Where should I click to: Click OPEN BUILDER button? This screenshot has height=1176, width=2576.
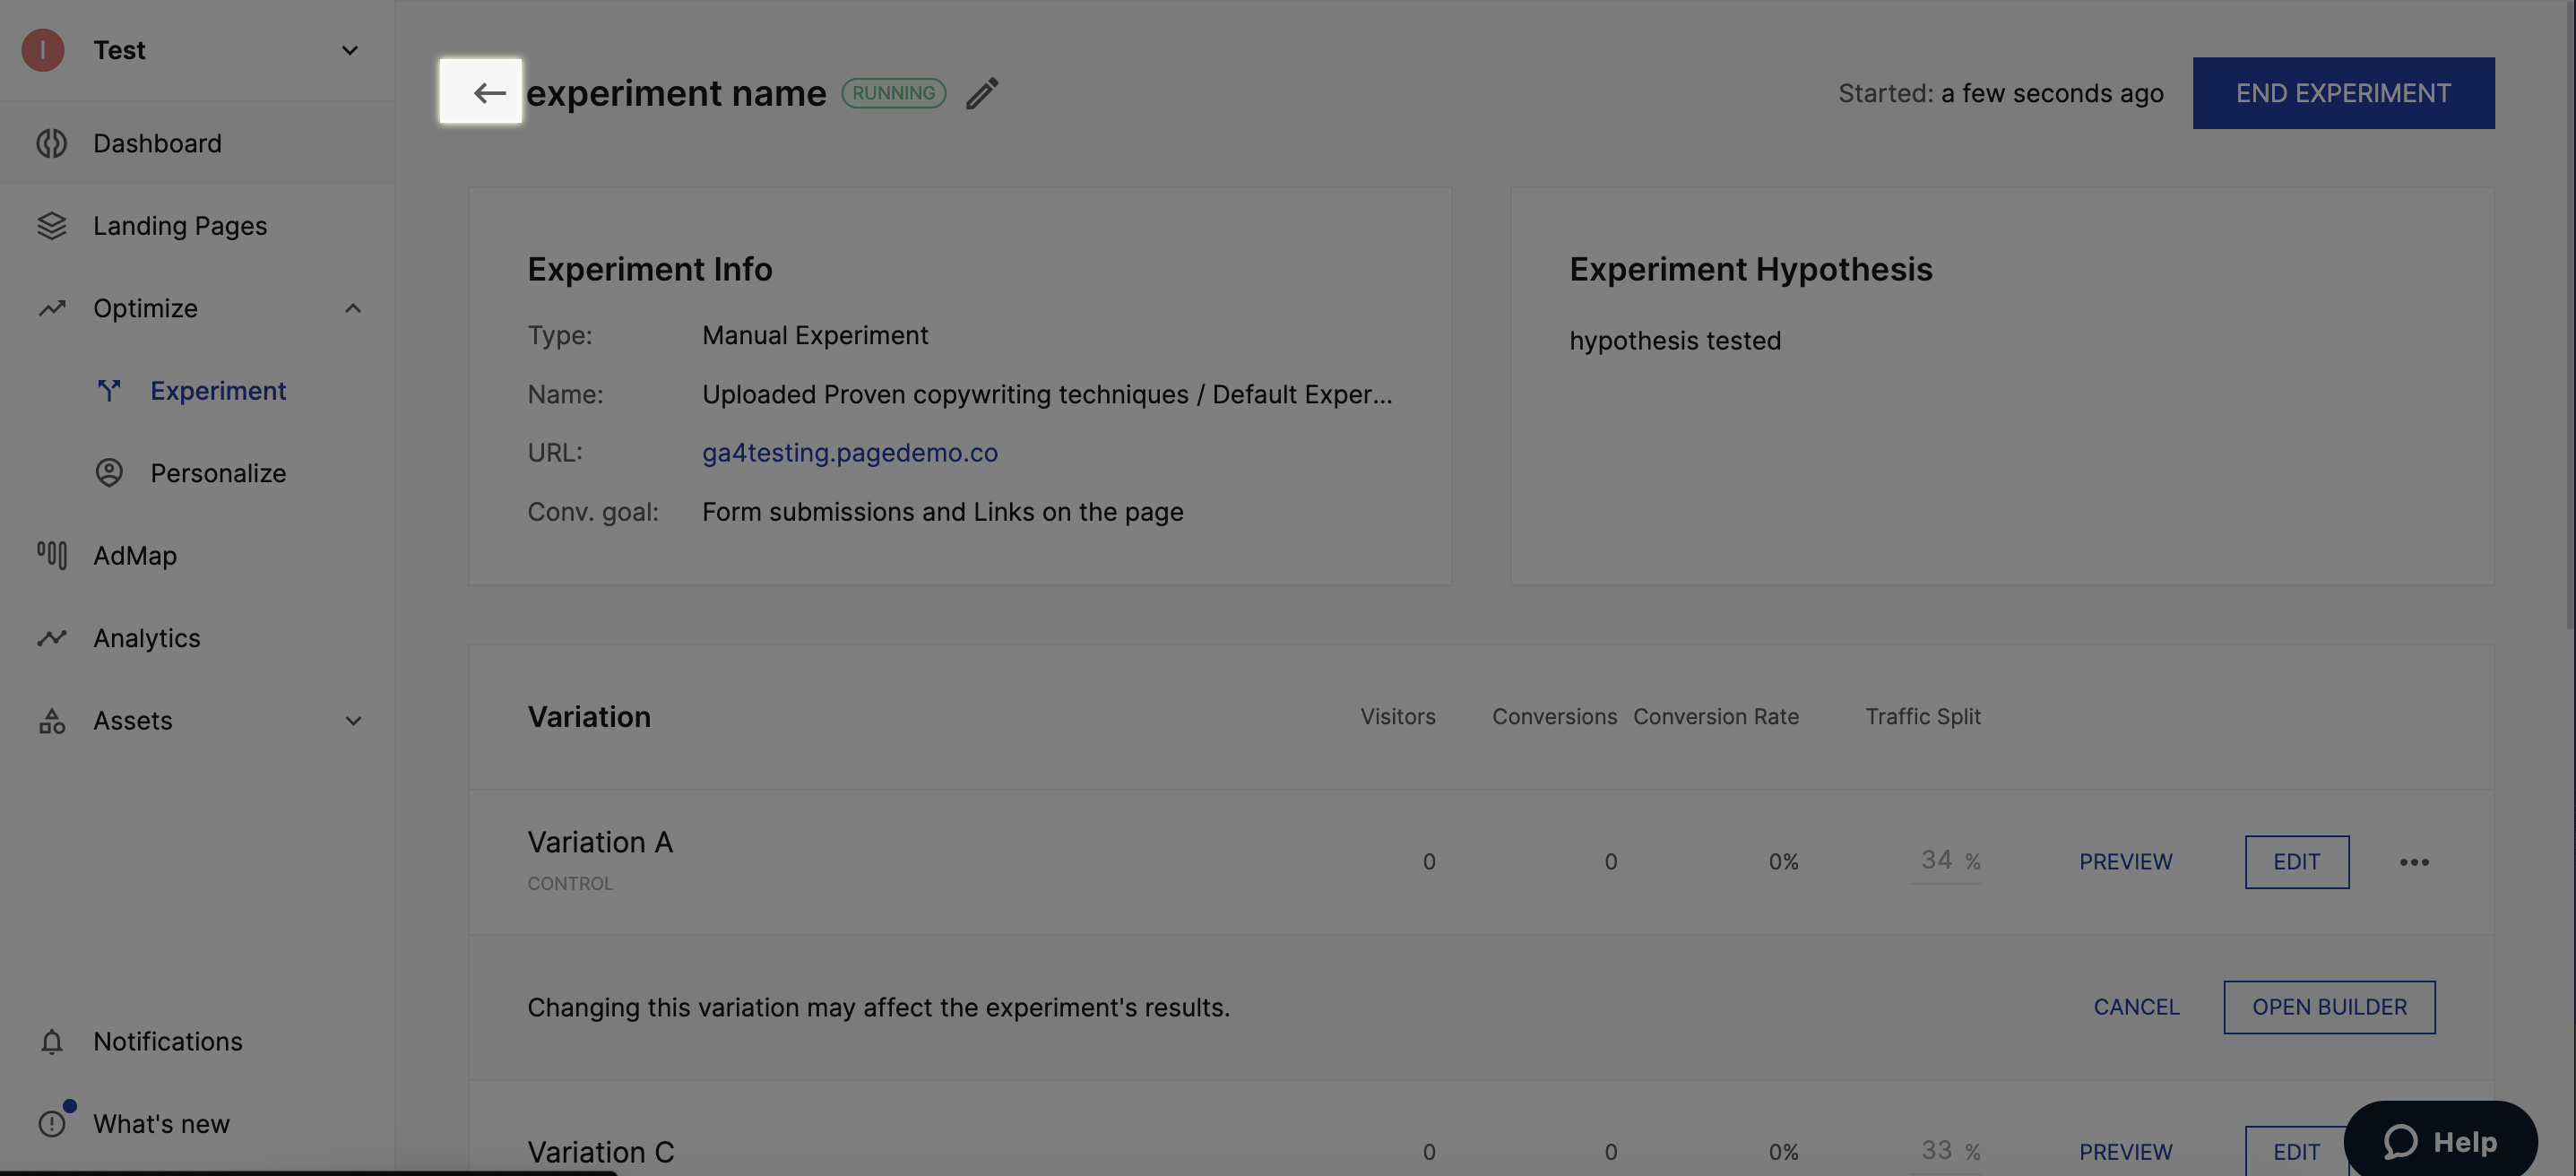point(2329,1007)
